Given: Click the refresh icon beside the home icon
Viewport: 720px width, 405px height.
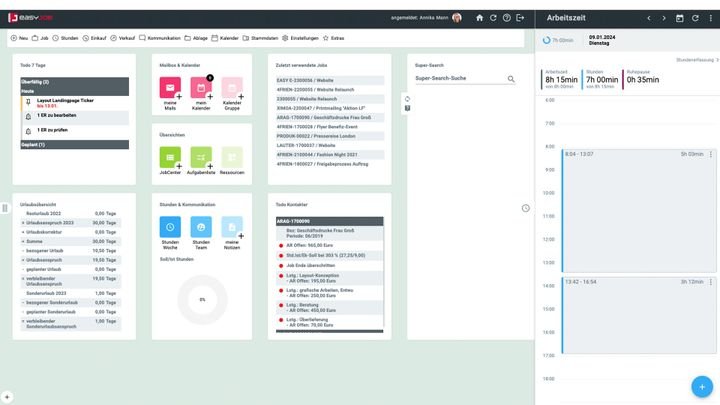Looking at the screenshot, I should point(493,18).
